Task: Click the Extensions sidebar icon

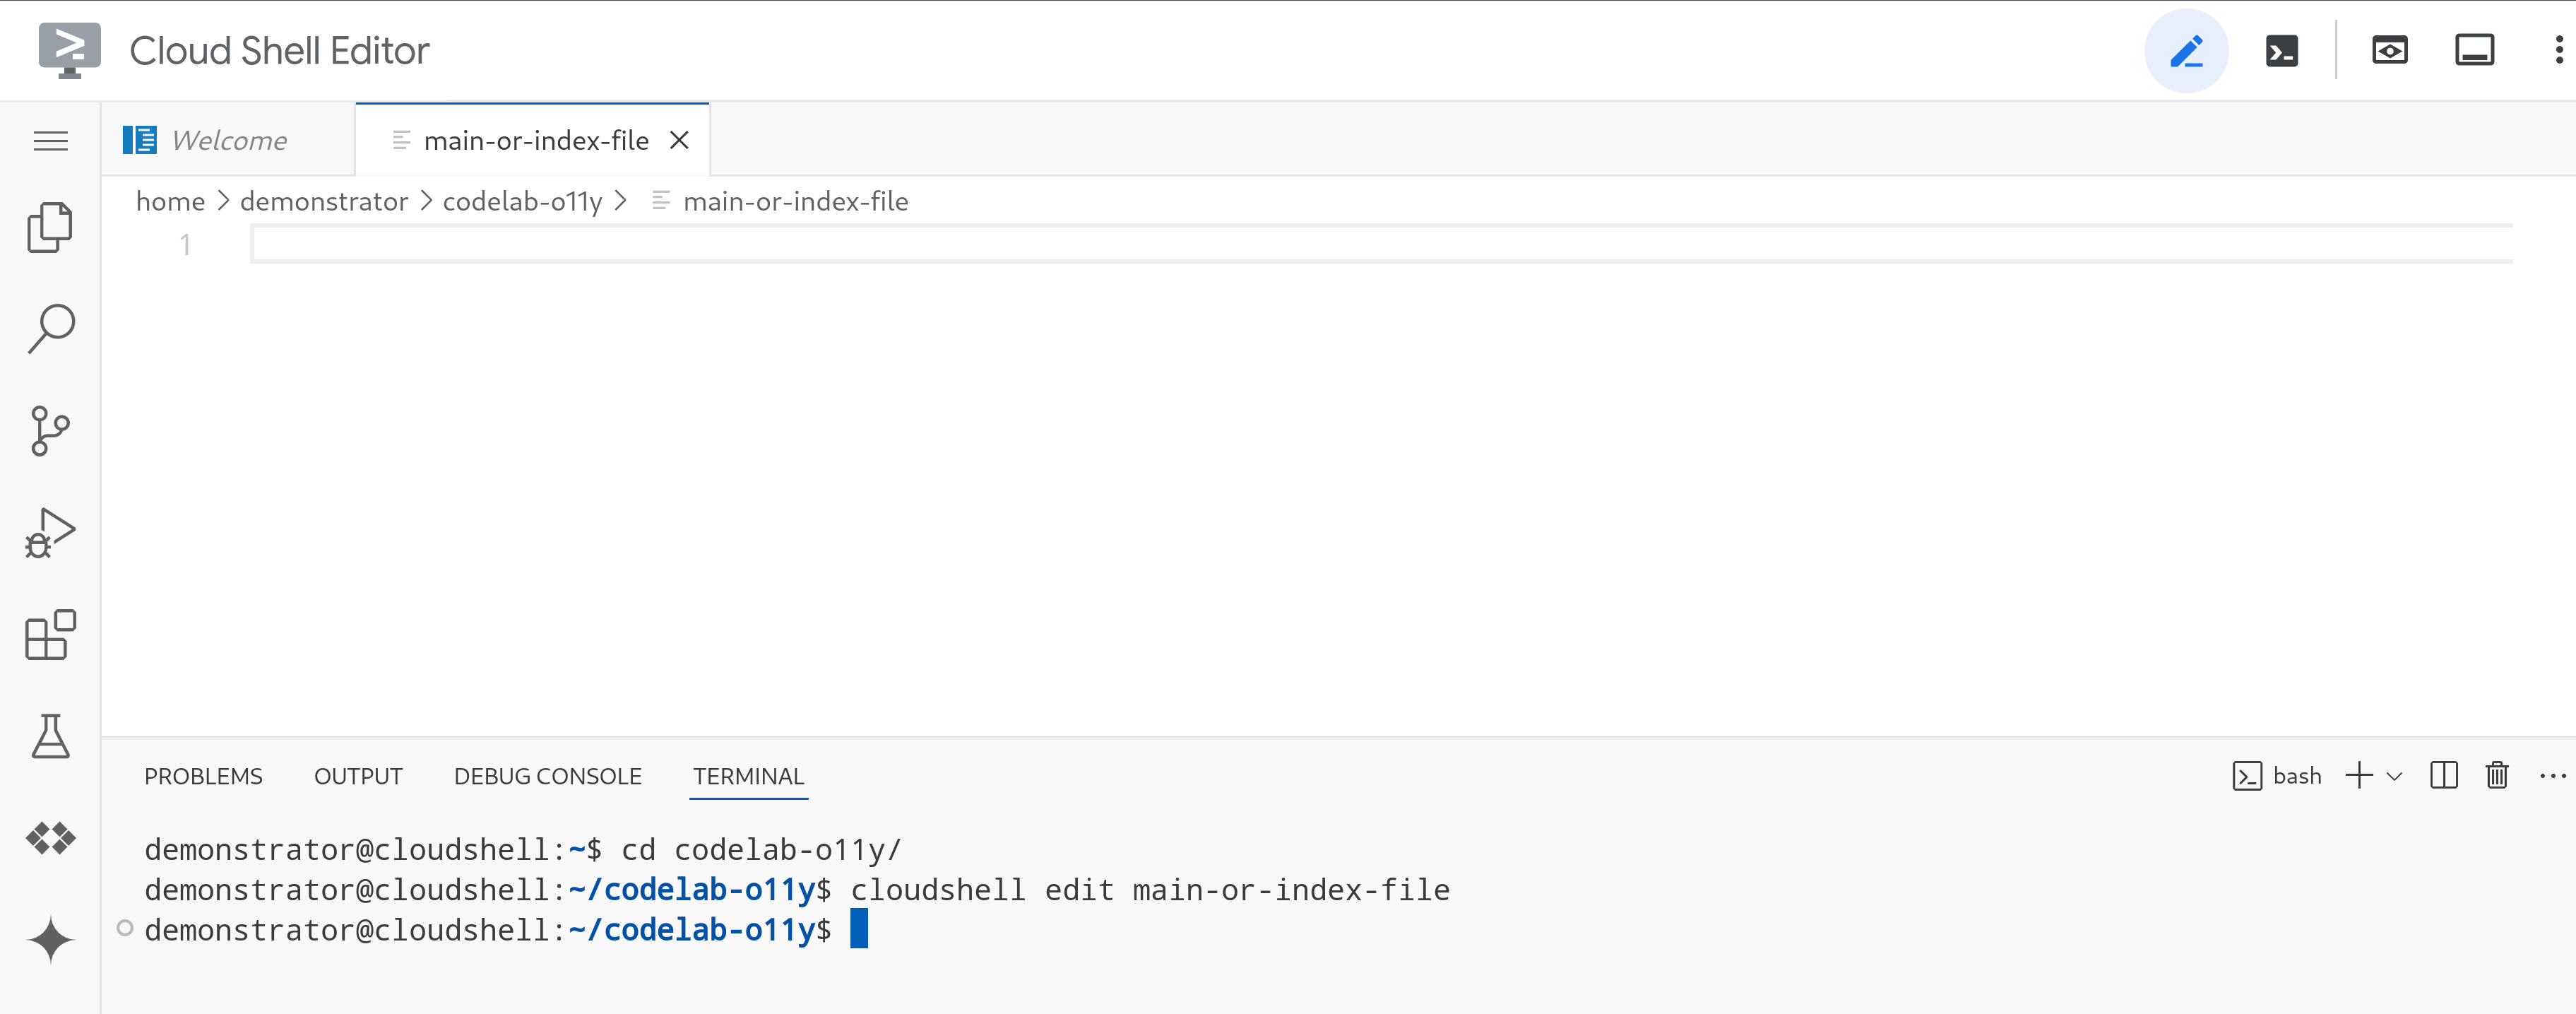Action: (49, 637)
